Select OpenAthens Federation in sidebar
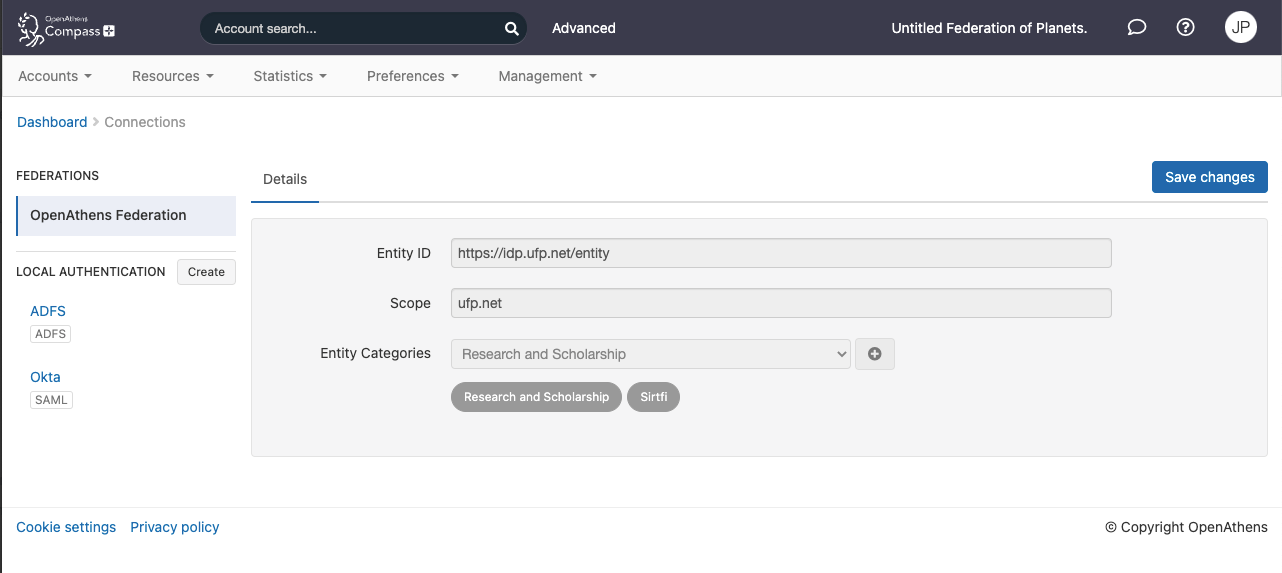1282x573 pixels. [108, 215]
